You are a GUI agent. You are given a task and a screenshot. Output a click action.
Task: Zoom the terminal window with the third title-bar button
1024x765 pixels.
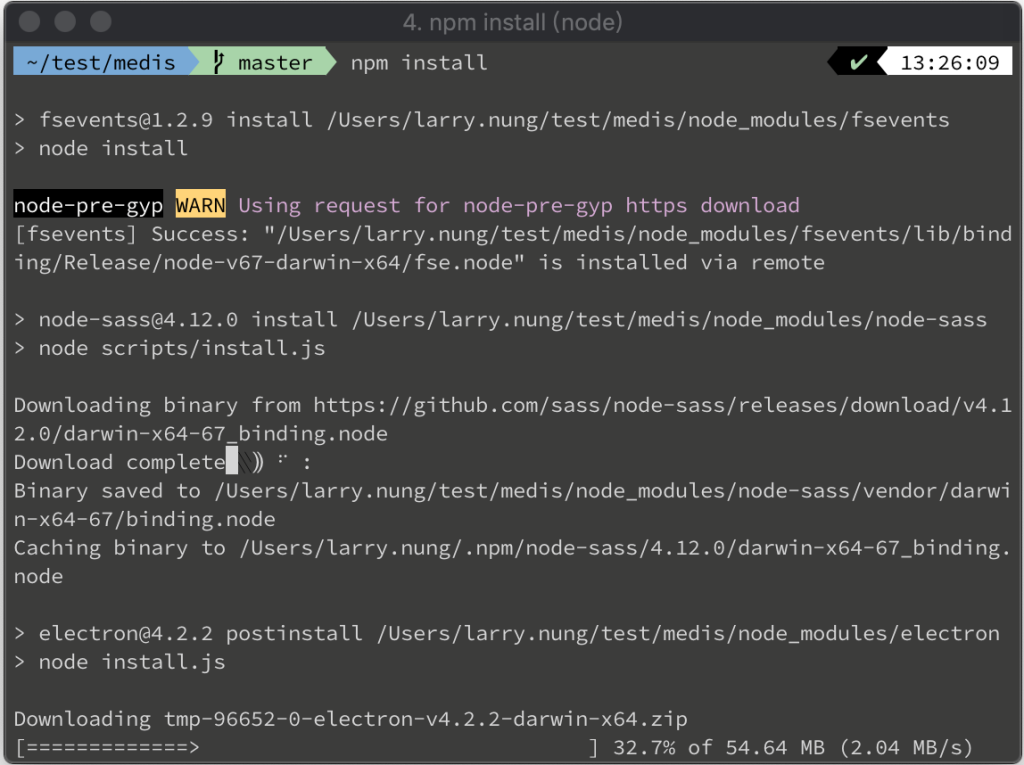coord(101,21)
